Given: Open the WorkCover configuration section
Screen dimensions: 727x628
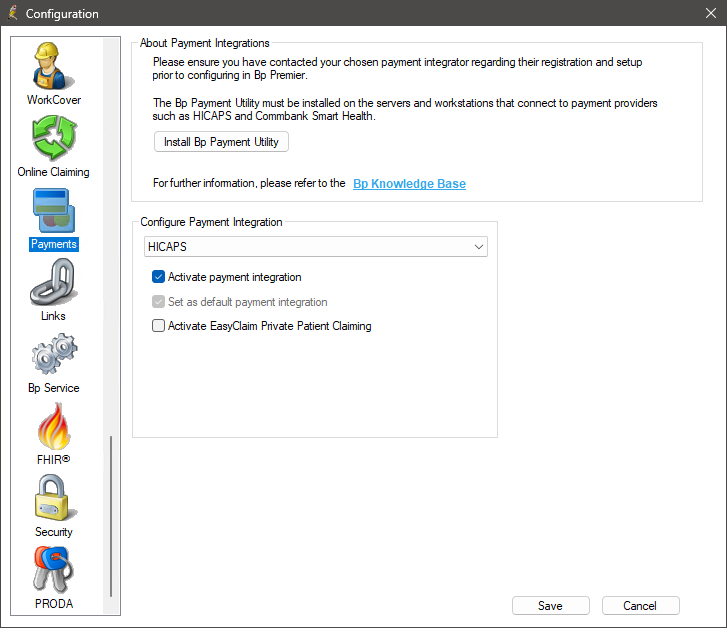Looking at the screenshot, I should [x=54, y=73].
